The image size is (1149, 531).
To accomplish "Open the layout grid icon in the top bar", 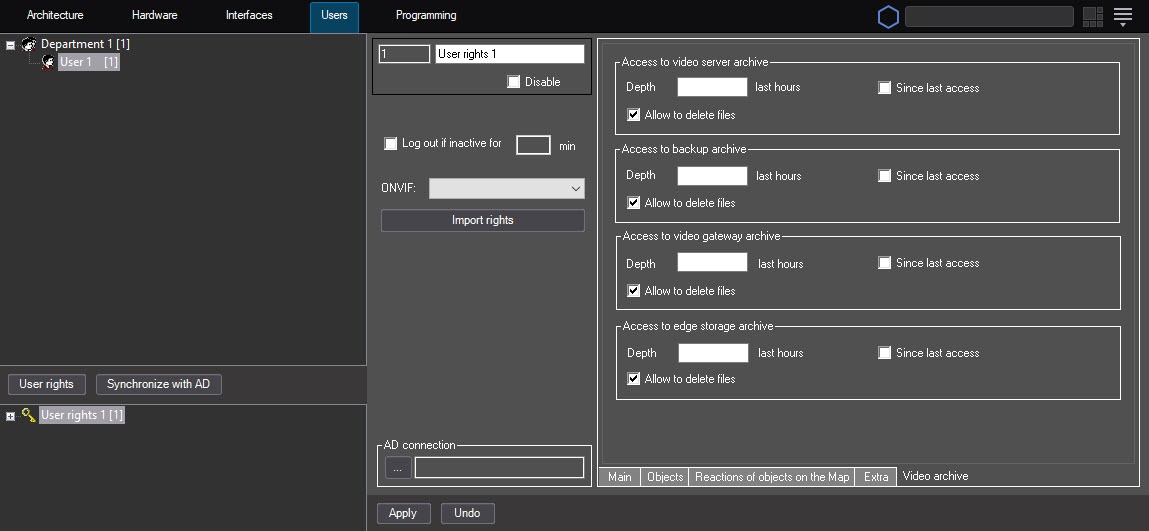I will (1093, 17).
